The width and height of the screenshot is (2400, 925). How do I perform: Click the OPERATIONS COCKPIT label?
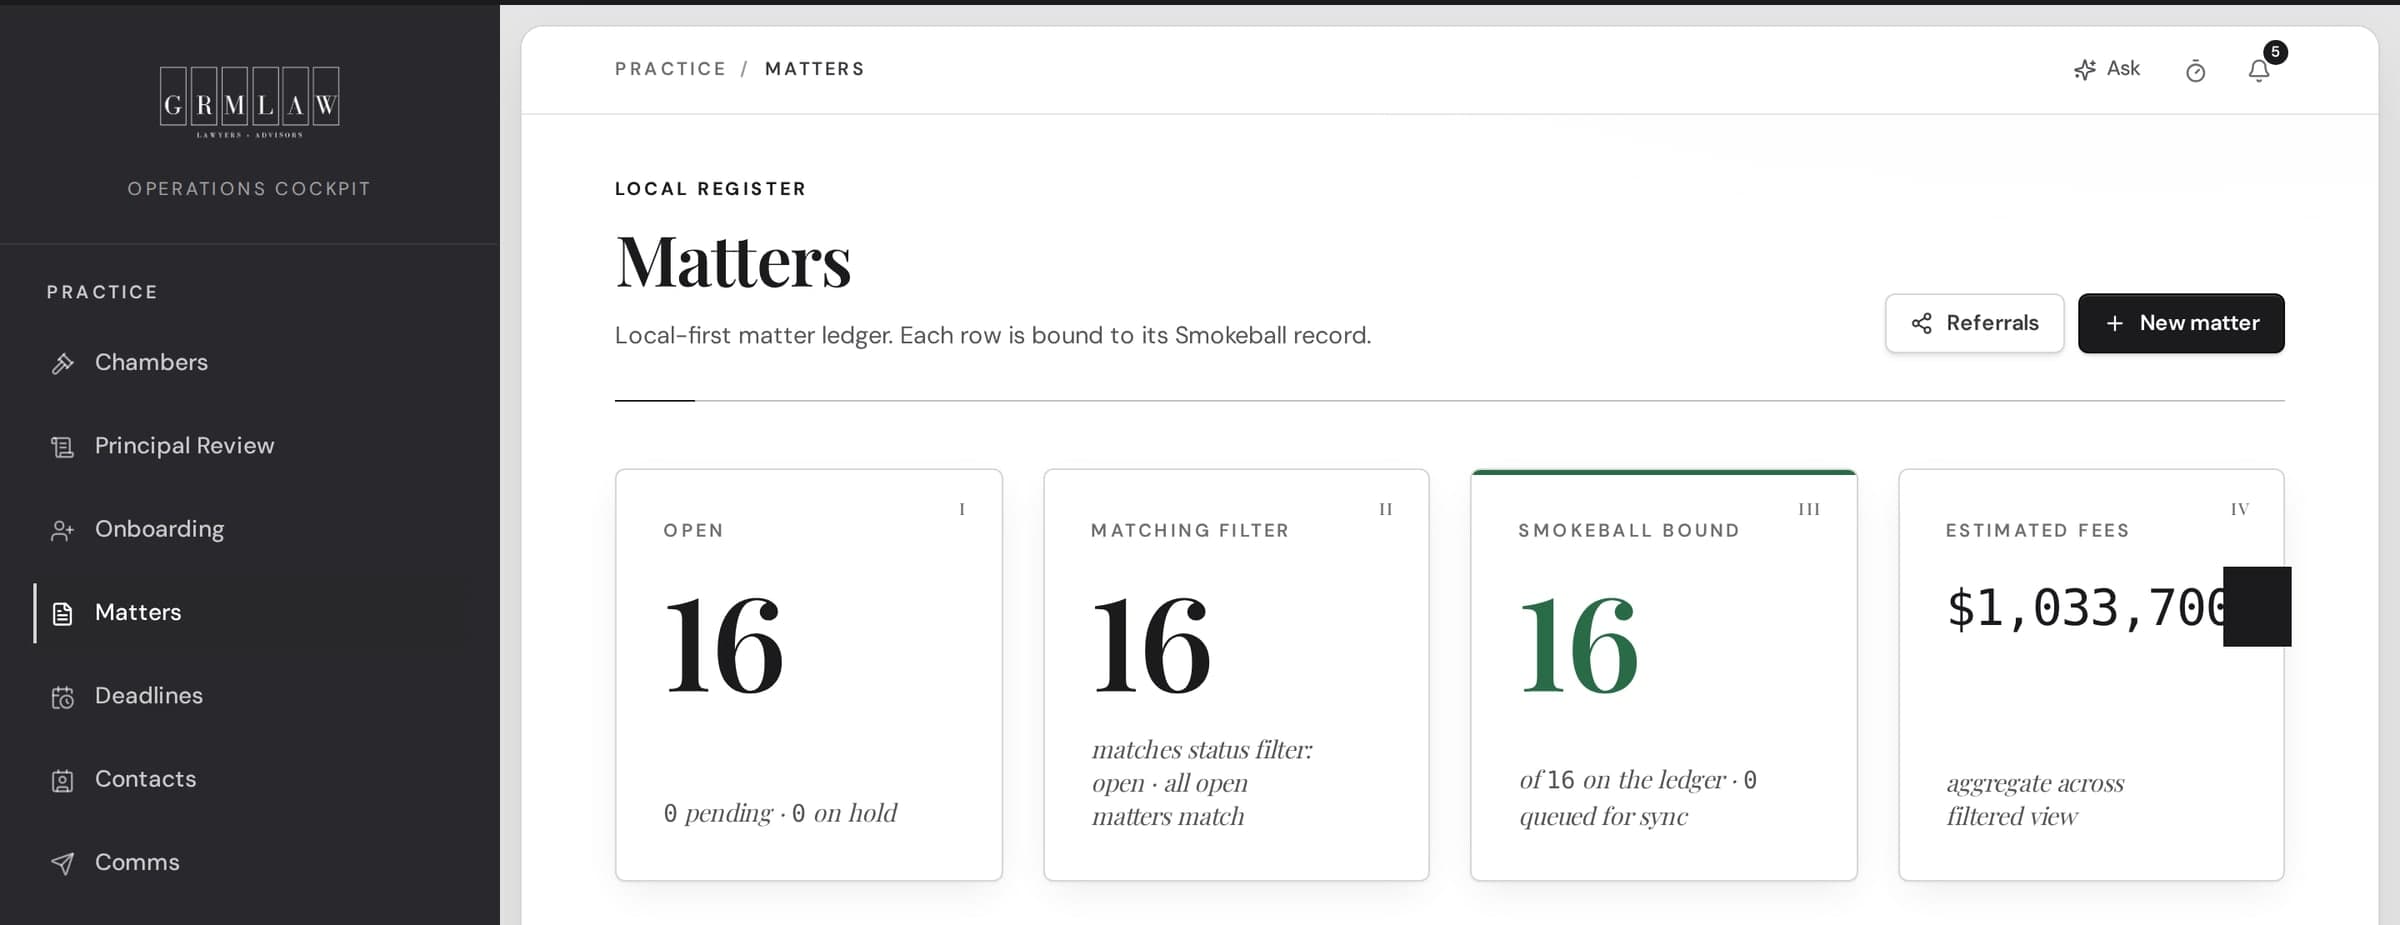coord(249,189)
